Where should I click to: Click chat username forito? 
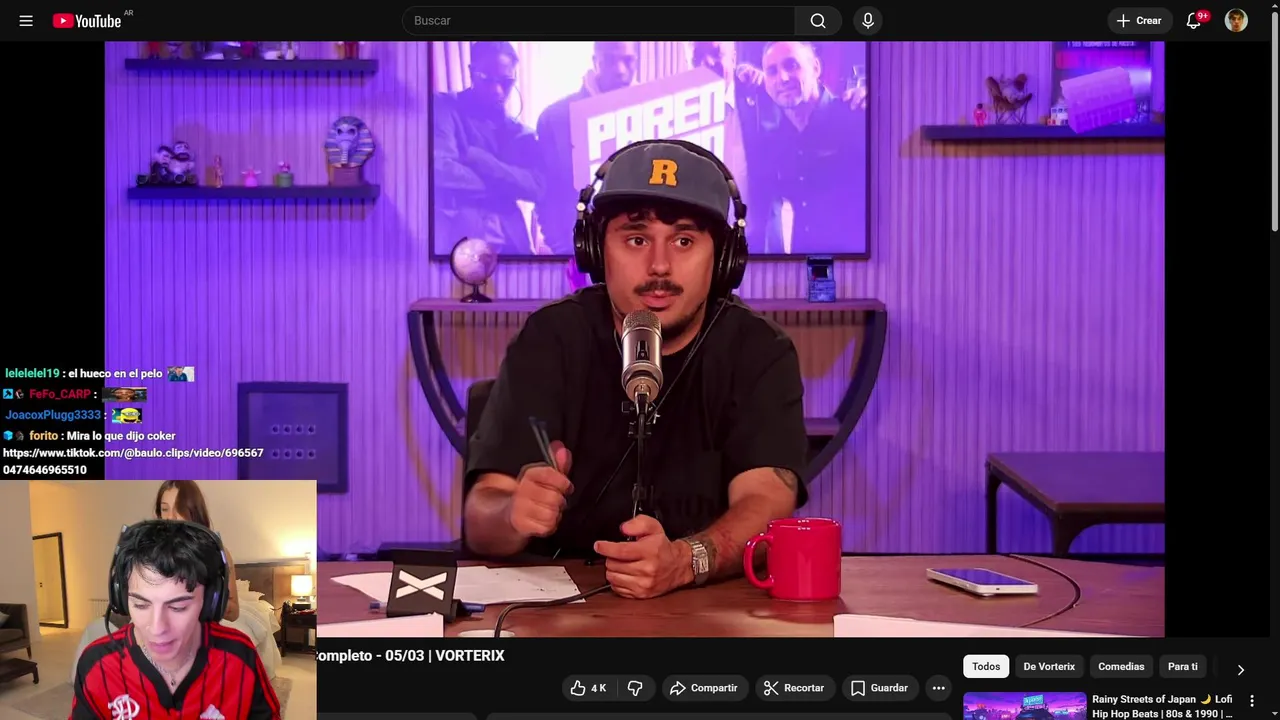pyautogui.click(x=43, y=436)
